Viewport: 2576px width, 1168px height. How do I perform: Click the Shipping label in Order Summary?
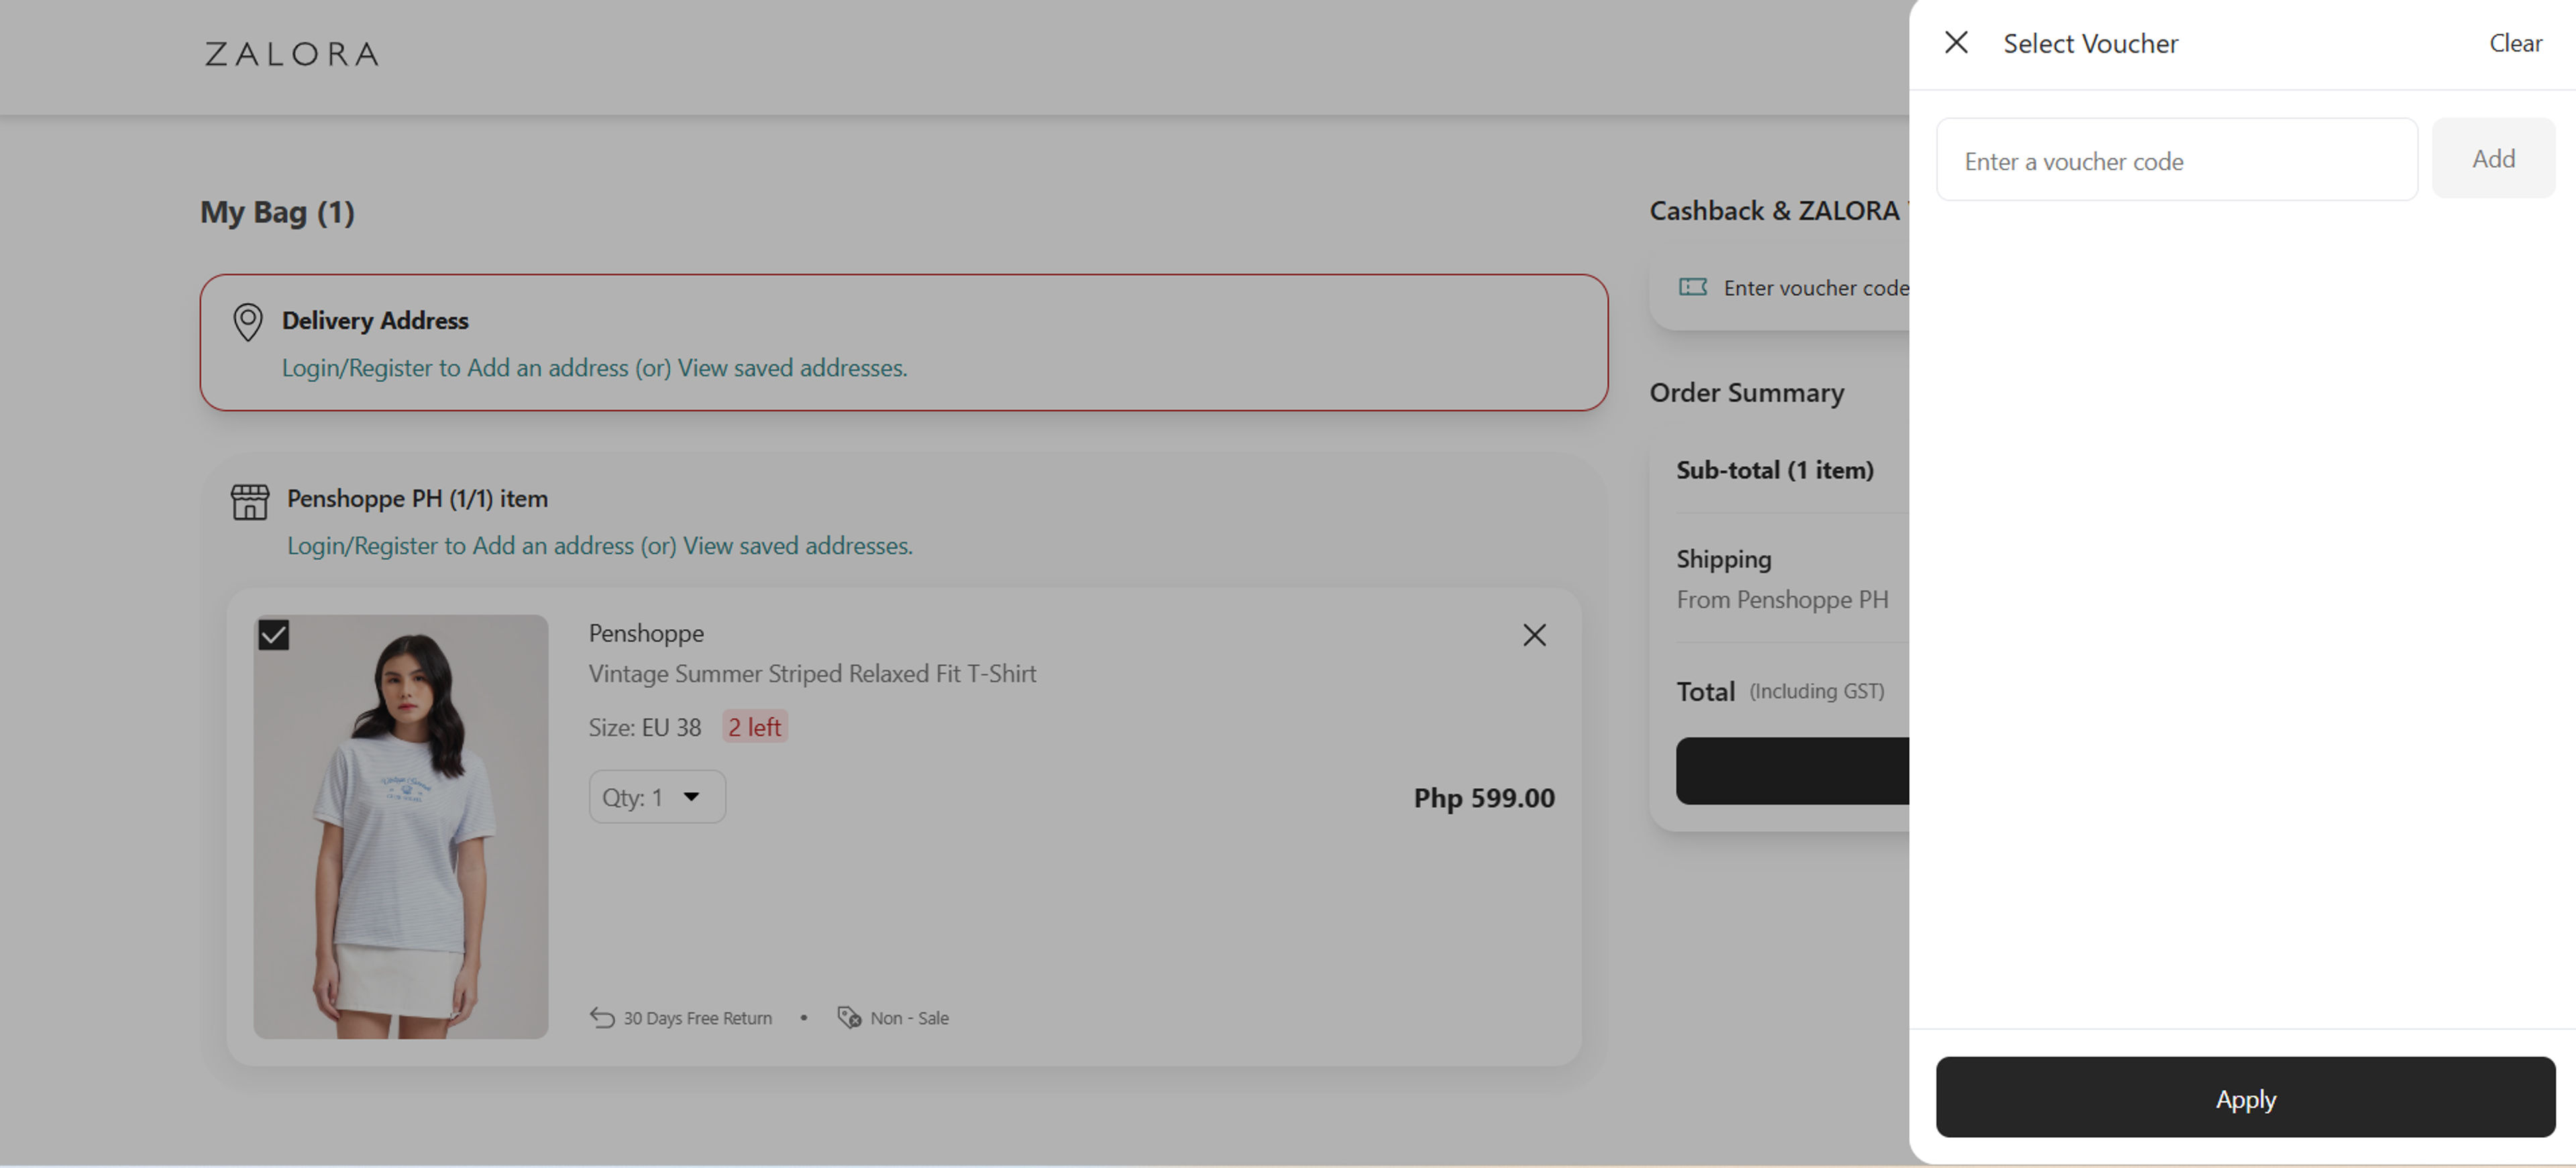coord(1724,560)
